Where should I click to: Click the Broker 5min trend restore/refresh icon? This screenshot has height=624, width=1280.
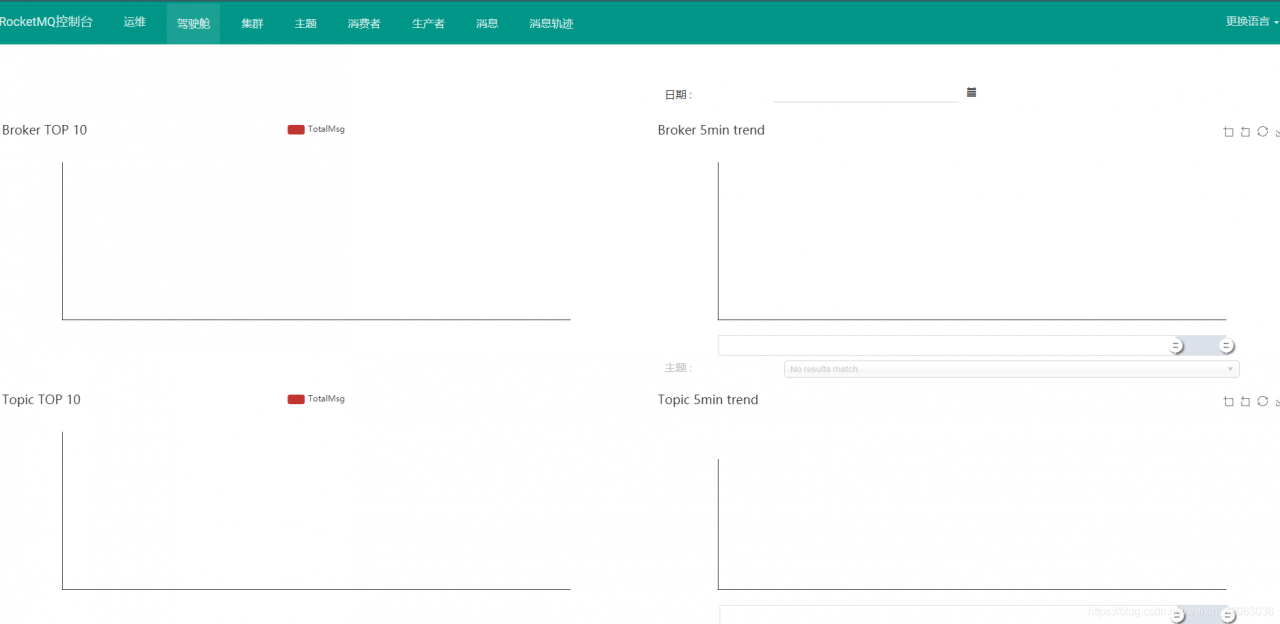click(x=1262, y=132)
